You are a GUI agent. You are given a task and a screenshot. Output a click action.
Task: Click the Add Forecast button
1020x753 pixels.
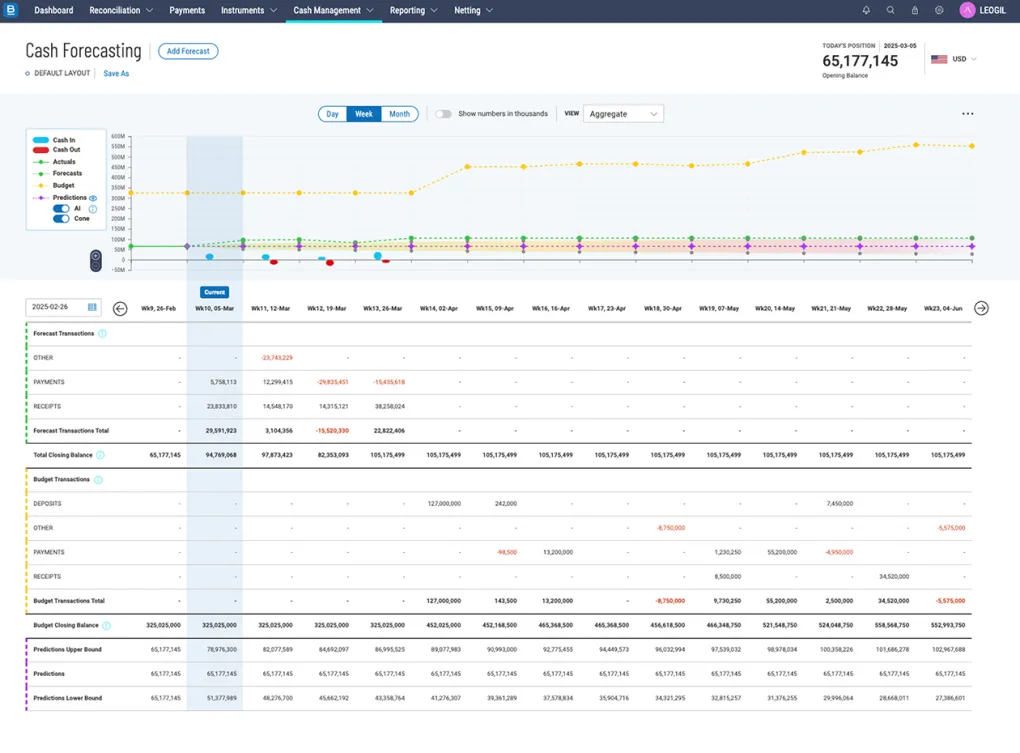[188, 51]
